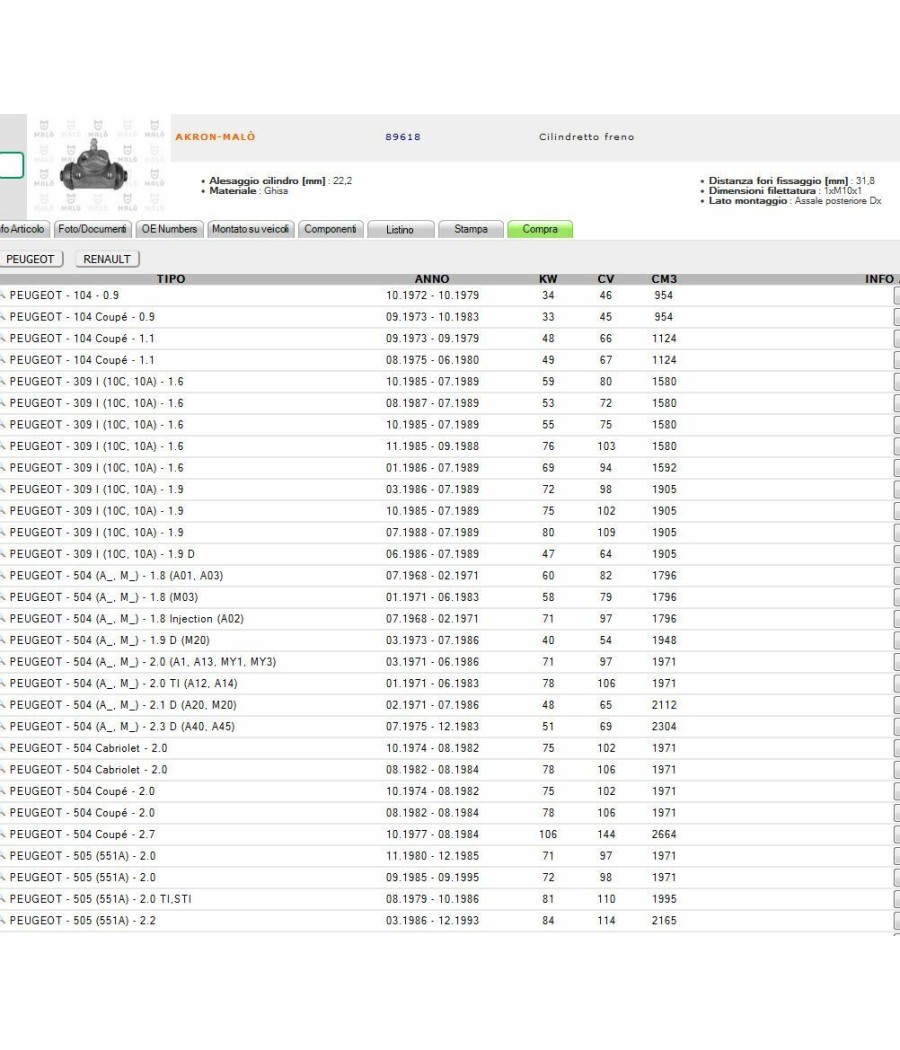900x1050 pixels.
Task: Click the year range 03.1973 - 07.1986
Action: (x=433, y=640)
